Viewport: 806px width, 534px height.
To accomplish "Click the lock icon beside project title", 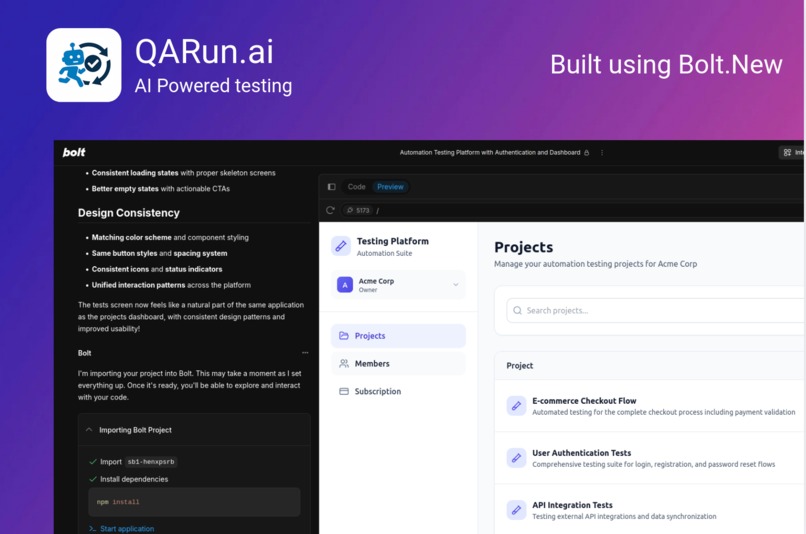I will point(587,153).
